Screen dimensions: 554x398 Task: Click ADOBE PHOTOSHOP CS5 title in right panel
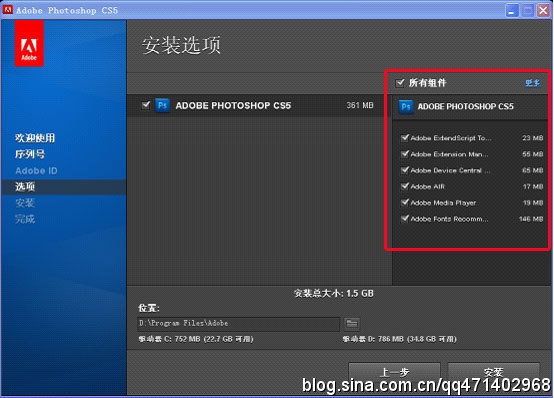tap(465, 106)
